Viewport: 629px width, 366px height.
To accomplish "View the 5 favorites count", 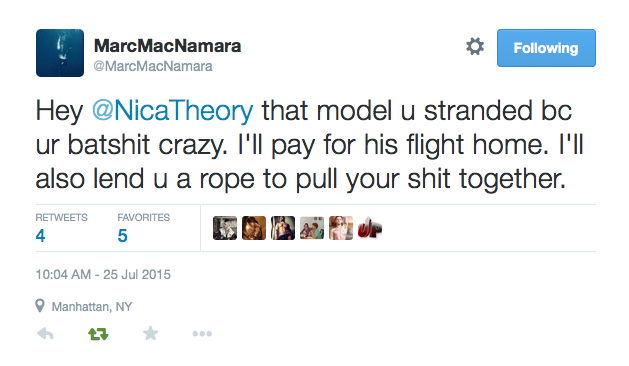I will coord(122,236).
